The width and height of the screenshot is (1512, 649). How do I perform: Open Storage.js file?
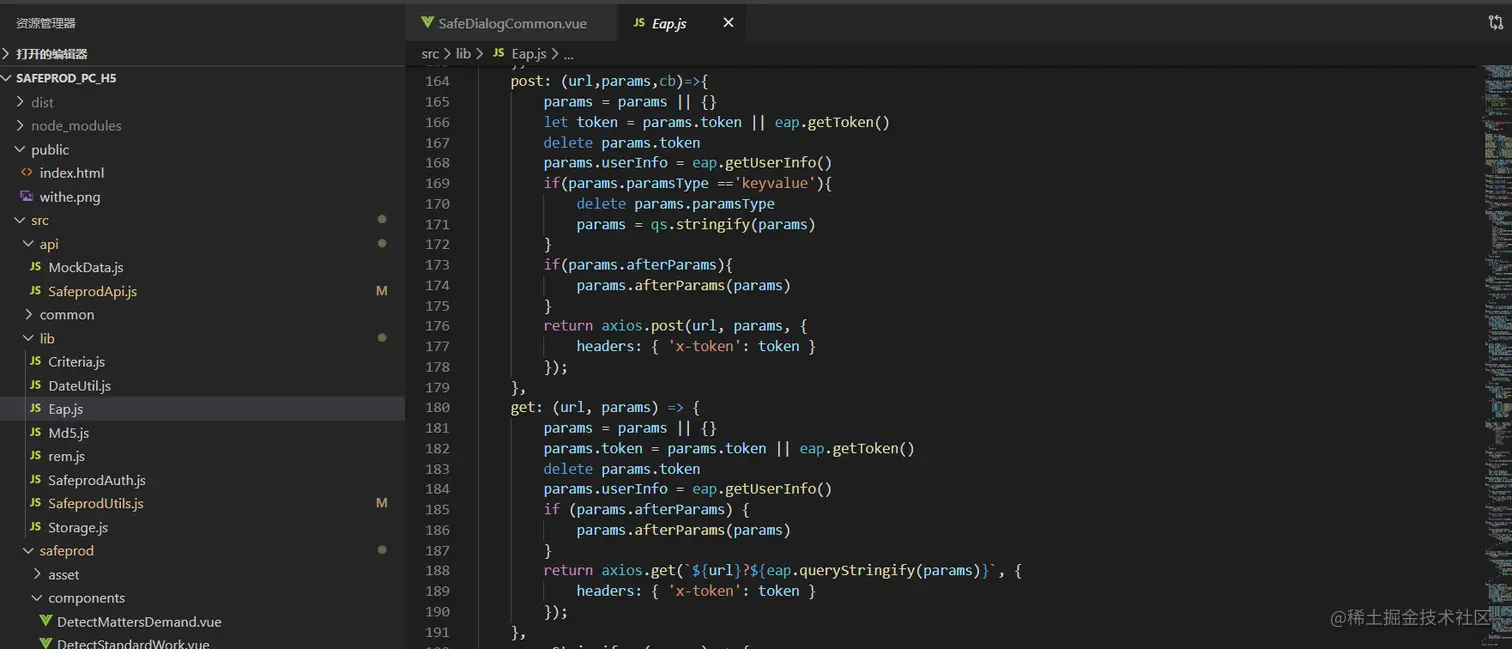click(x=202, y=527)
